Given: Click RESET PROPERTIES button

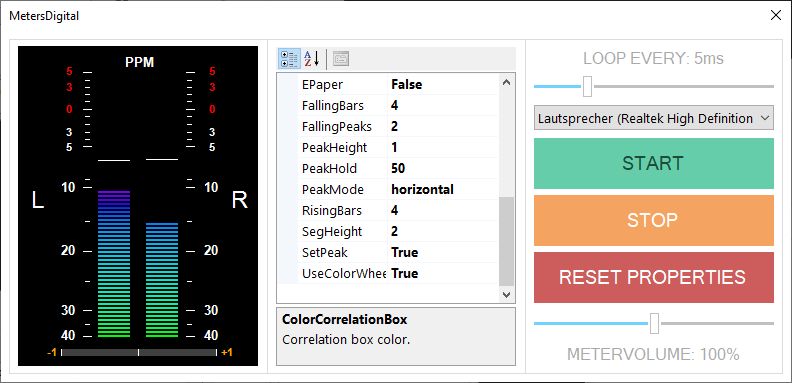Looking at the screenshot, I should click(654, 277).
